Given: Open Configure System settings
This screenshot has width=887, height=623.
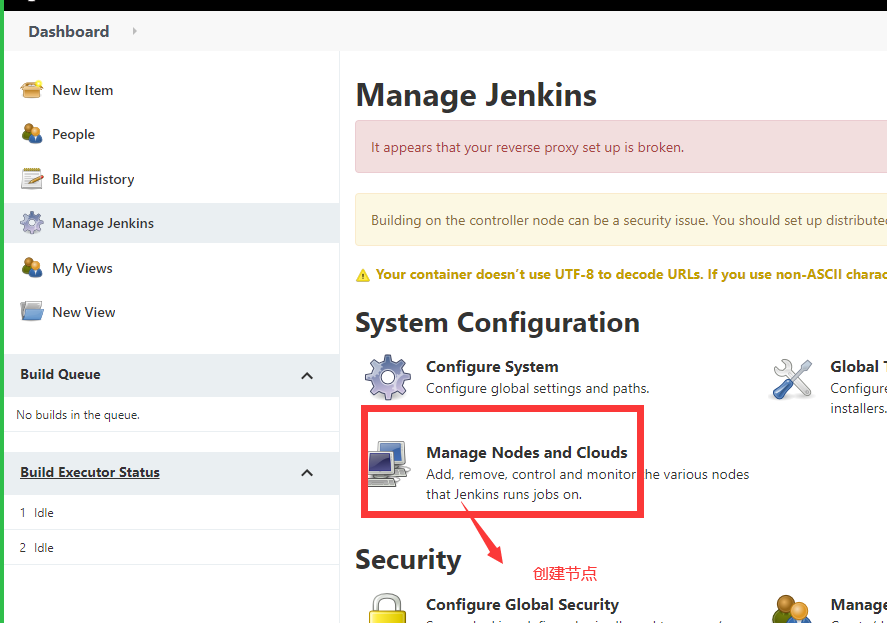Looking at the screenshot, I should [x=492, y=367].
